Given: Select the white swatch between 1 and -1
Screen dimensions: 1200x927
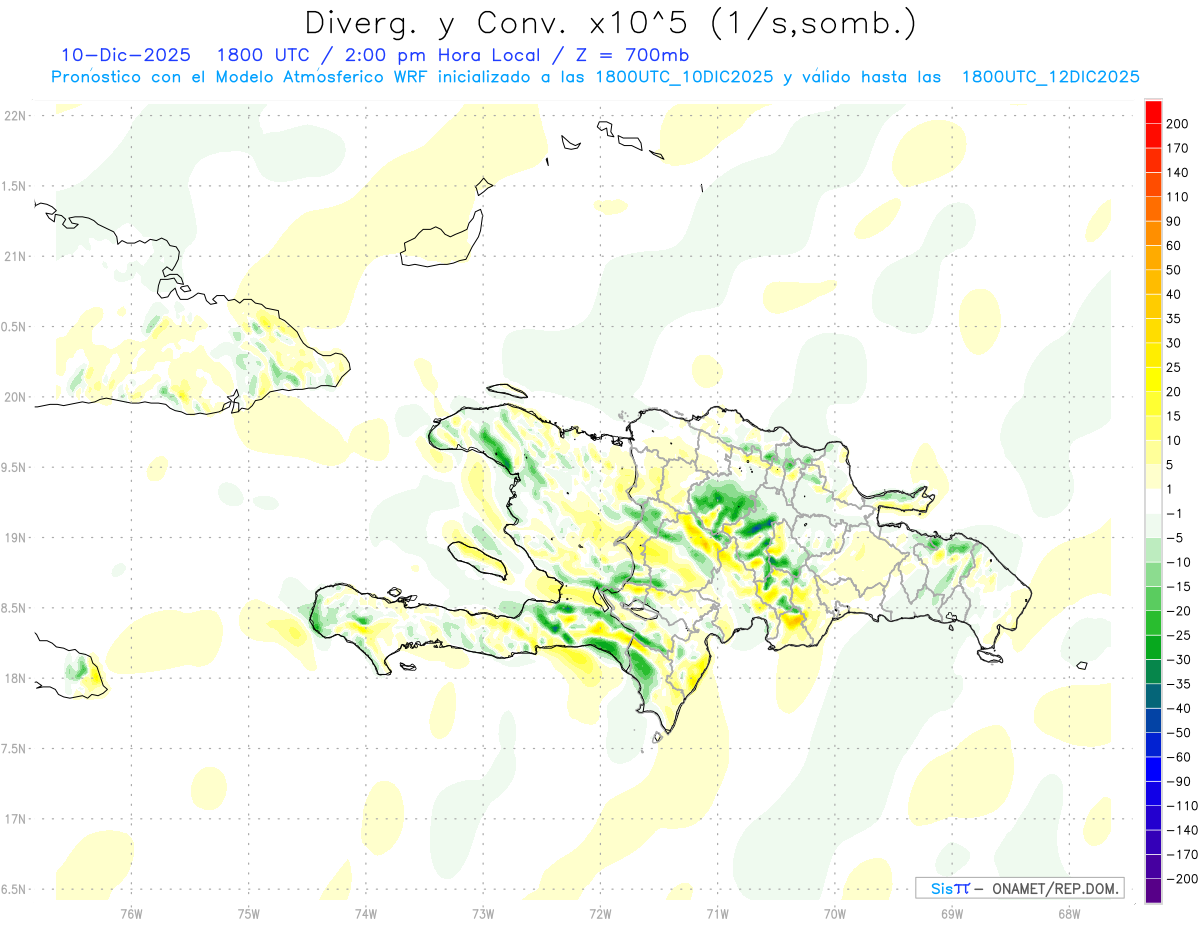Looking at the screenshot, I should [x=1154, y=501].
